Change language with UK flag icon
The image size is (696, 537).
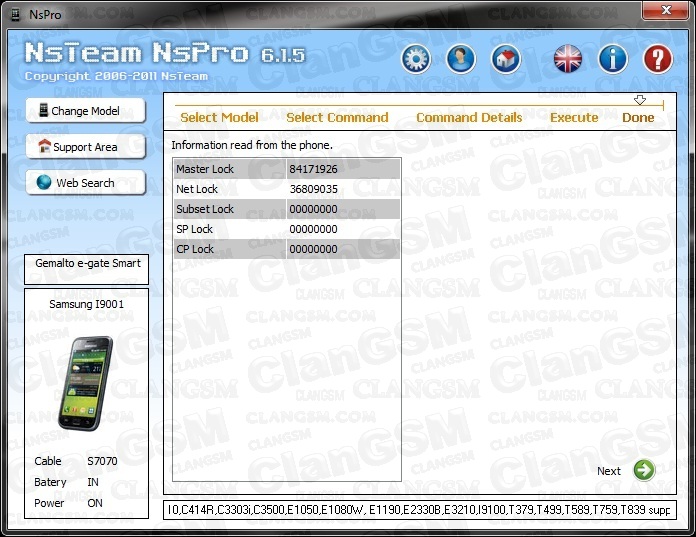pyautogui.click(x=568, y=59)
